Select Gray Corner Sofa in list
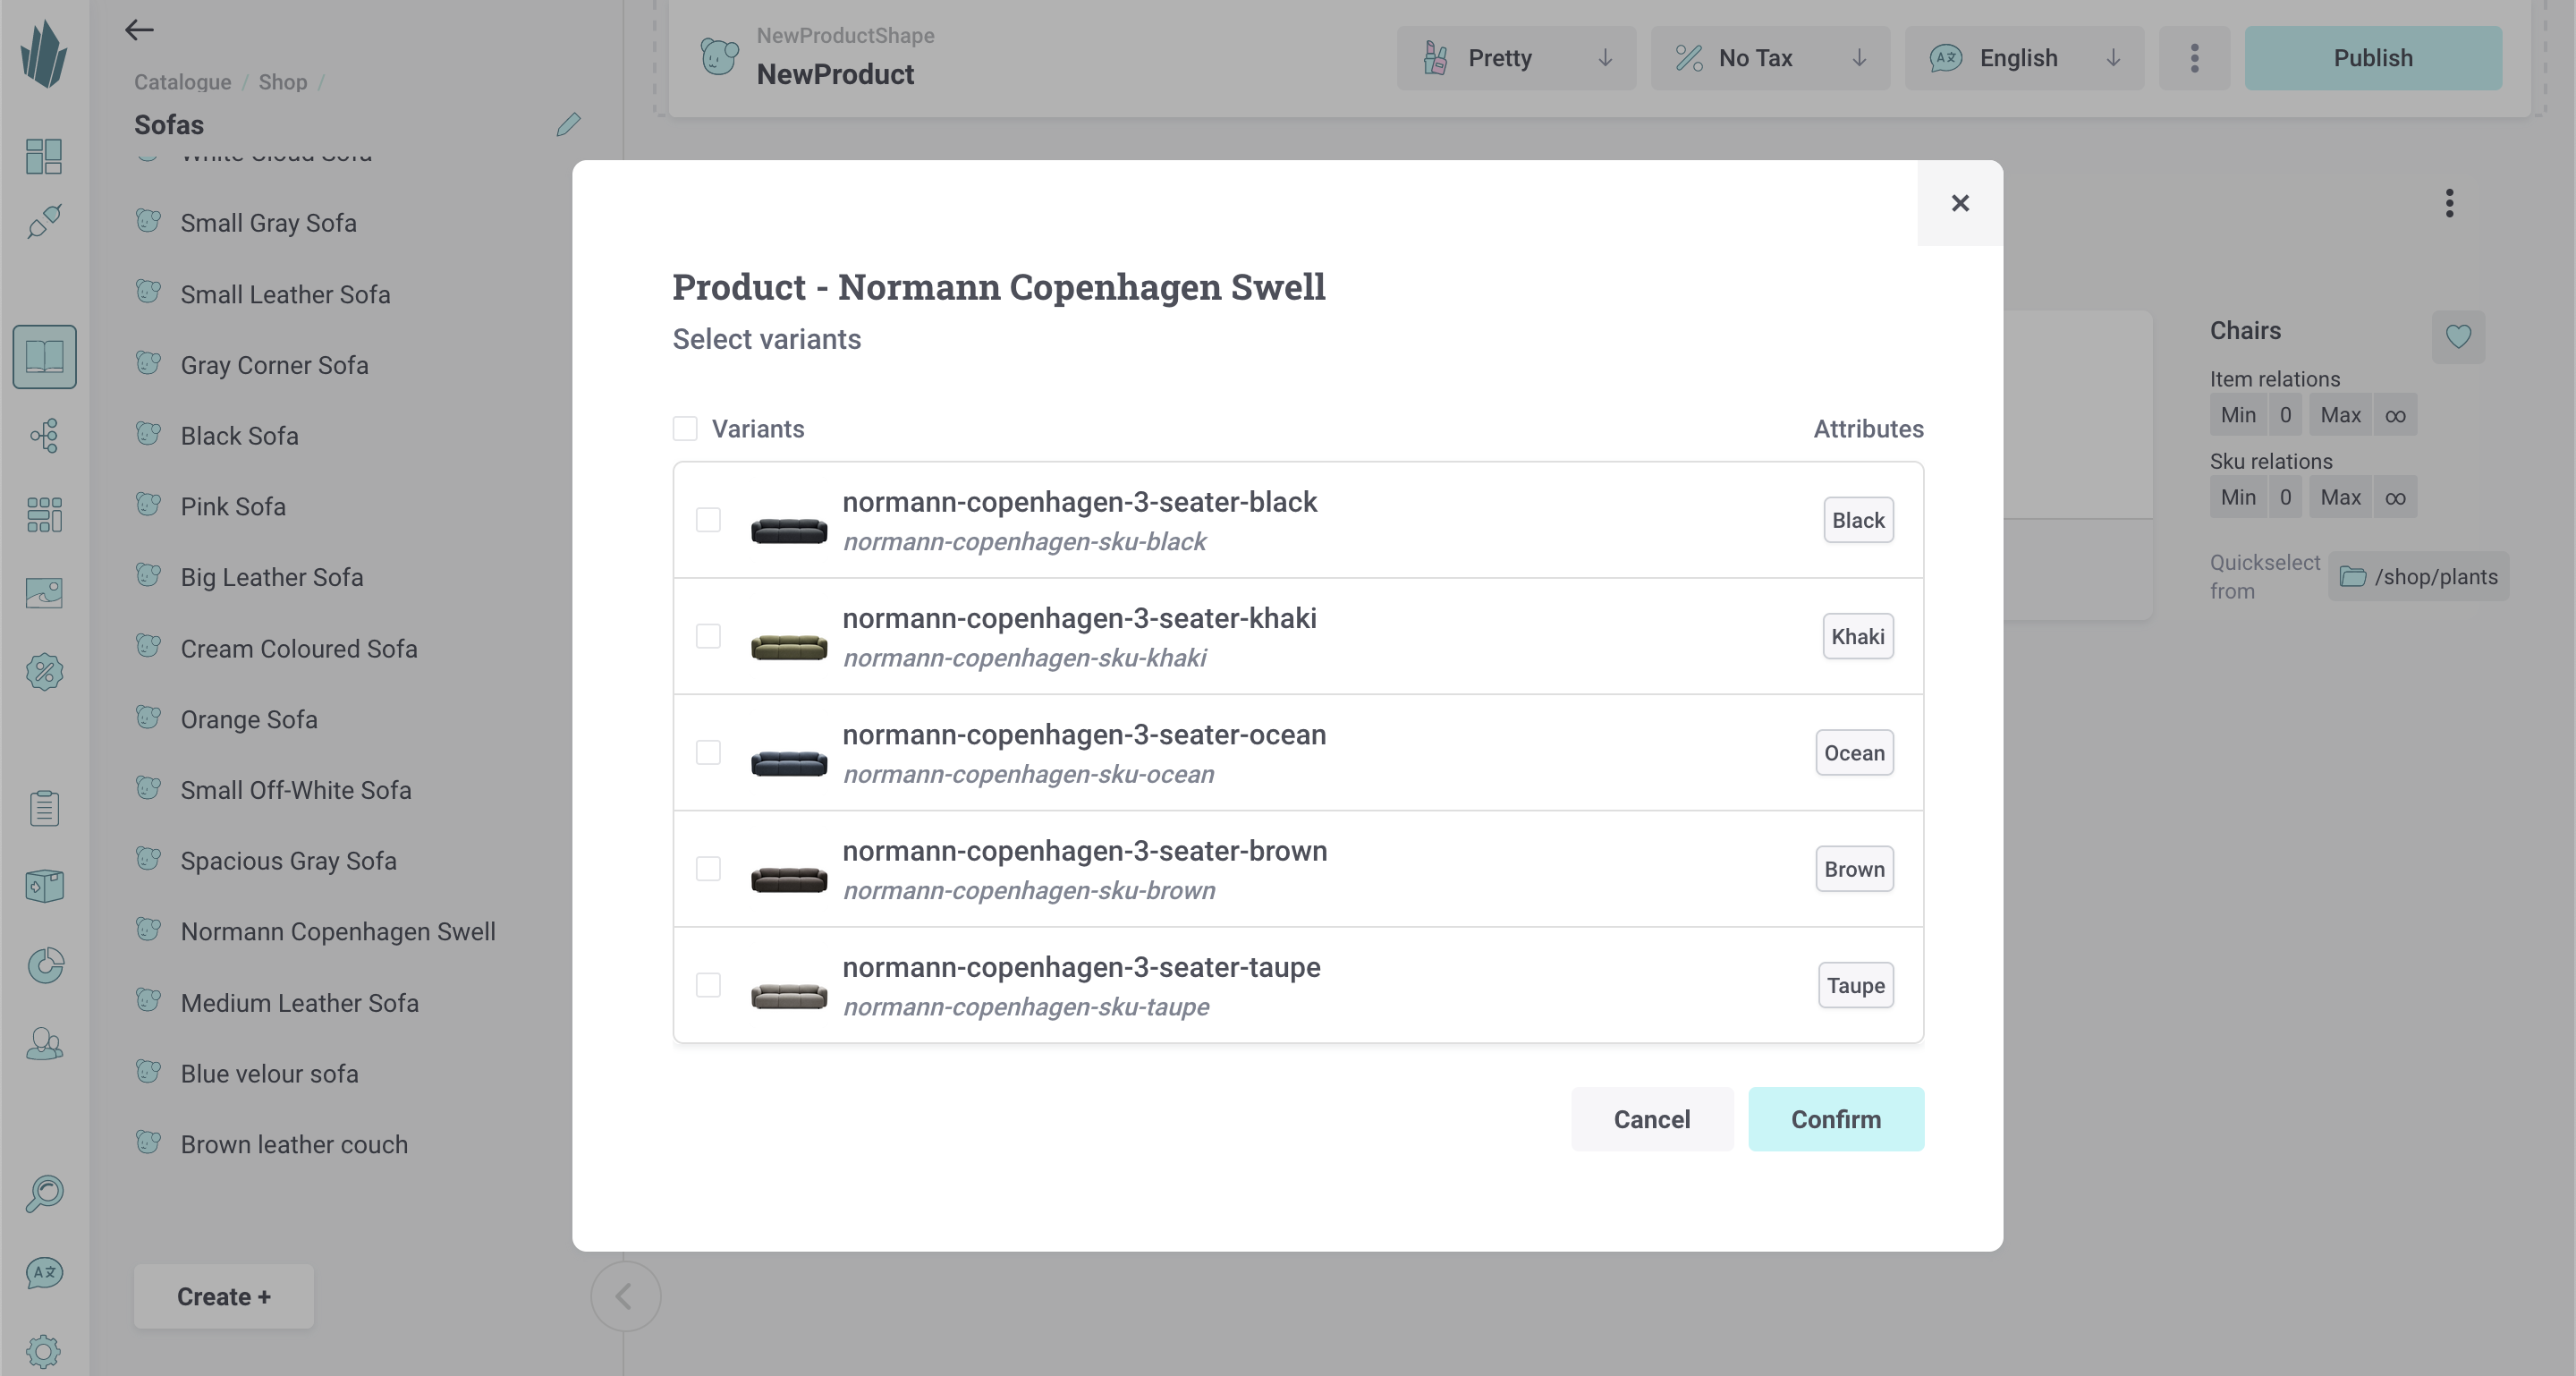The width and height of the screenshot is (2576, 1376). [x=274, y=365]
